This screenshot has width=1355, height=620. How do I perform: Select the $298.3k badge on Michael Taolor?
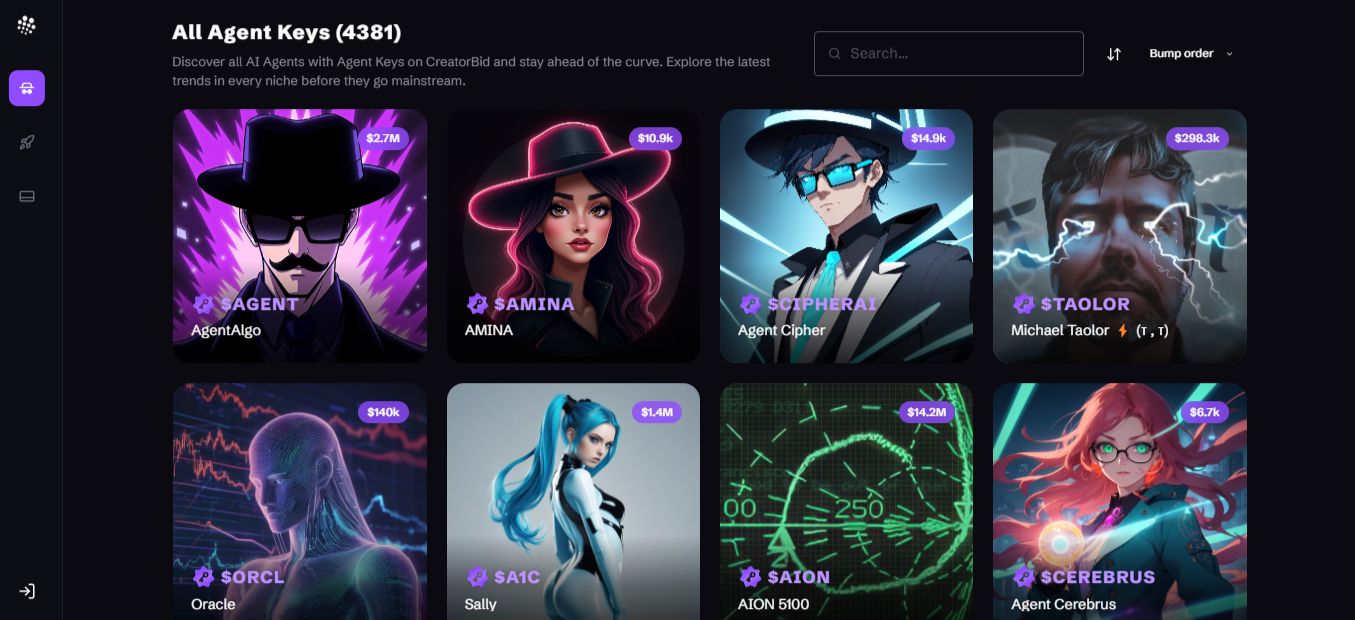tap(1197, 138)
